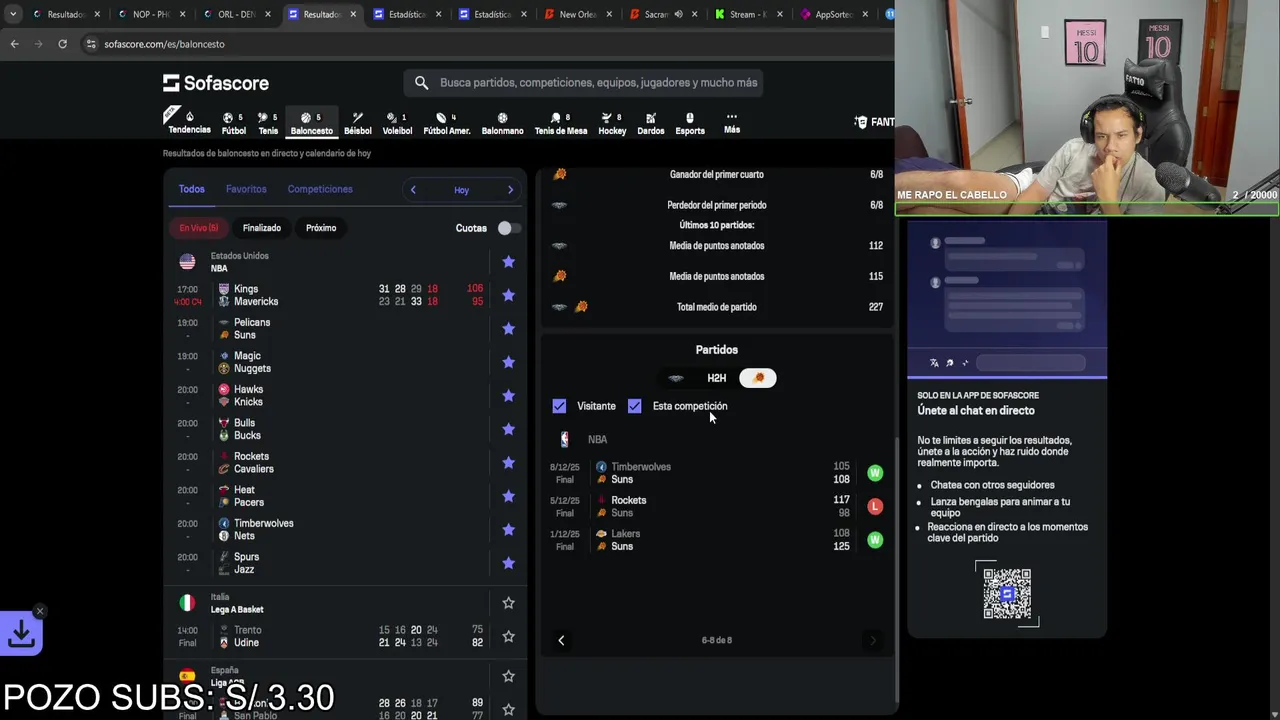Toggle favorite star for Kings vs Mavericks

pos(508,295)
